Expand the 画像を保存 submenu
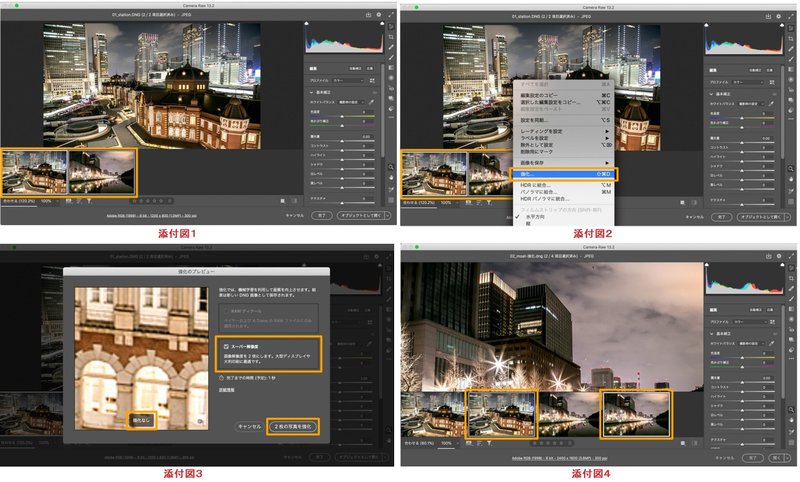 pos(563,163)
